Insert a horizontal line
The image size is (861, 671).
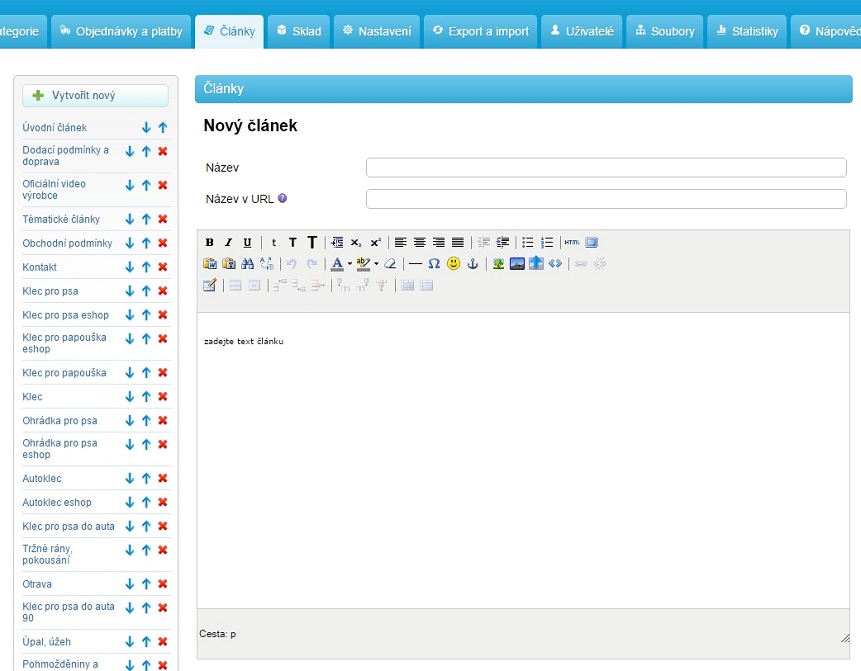415,264
